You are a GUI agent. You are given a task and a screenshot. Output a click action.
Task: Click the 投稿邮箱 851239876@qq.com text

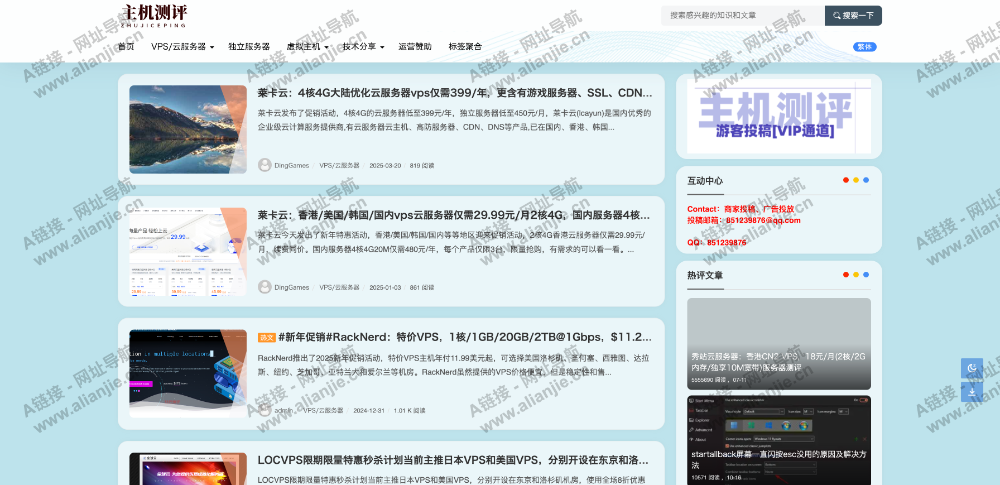point(744,220)
